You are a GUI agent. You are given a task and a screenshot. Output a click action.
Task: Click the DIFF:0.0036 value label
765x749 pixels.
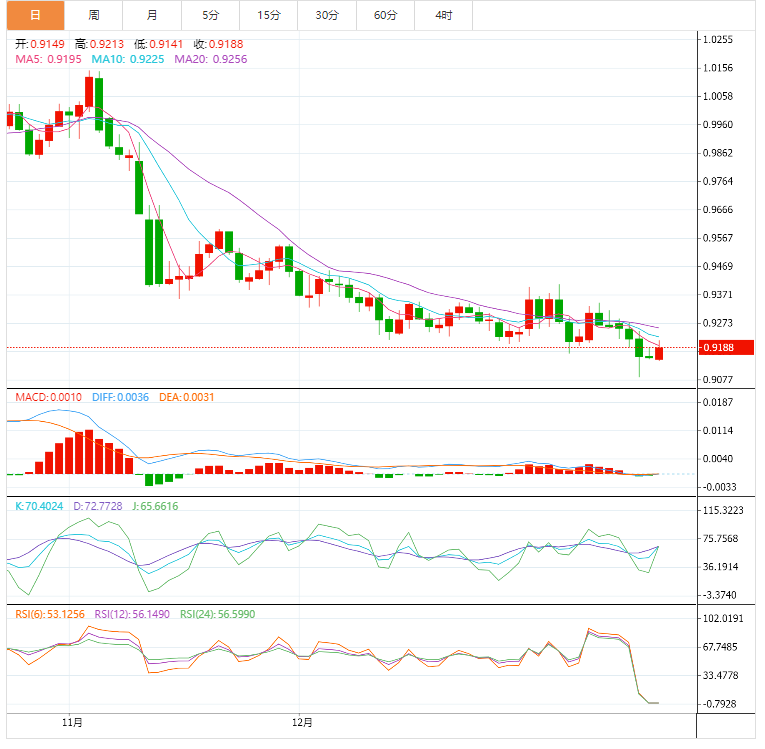pos(121,397)
